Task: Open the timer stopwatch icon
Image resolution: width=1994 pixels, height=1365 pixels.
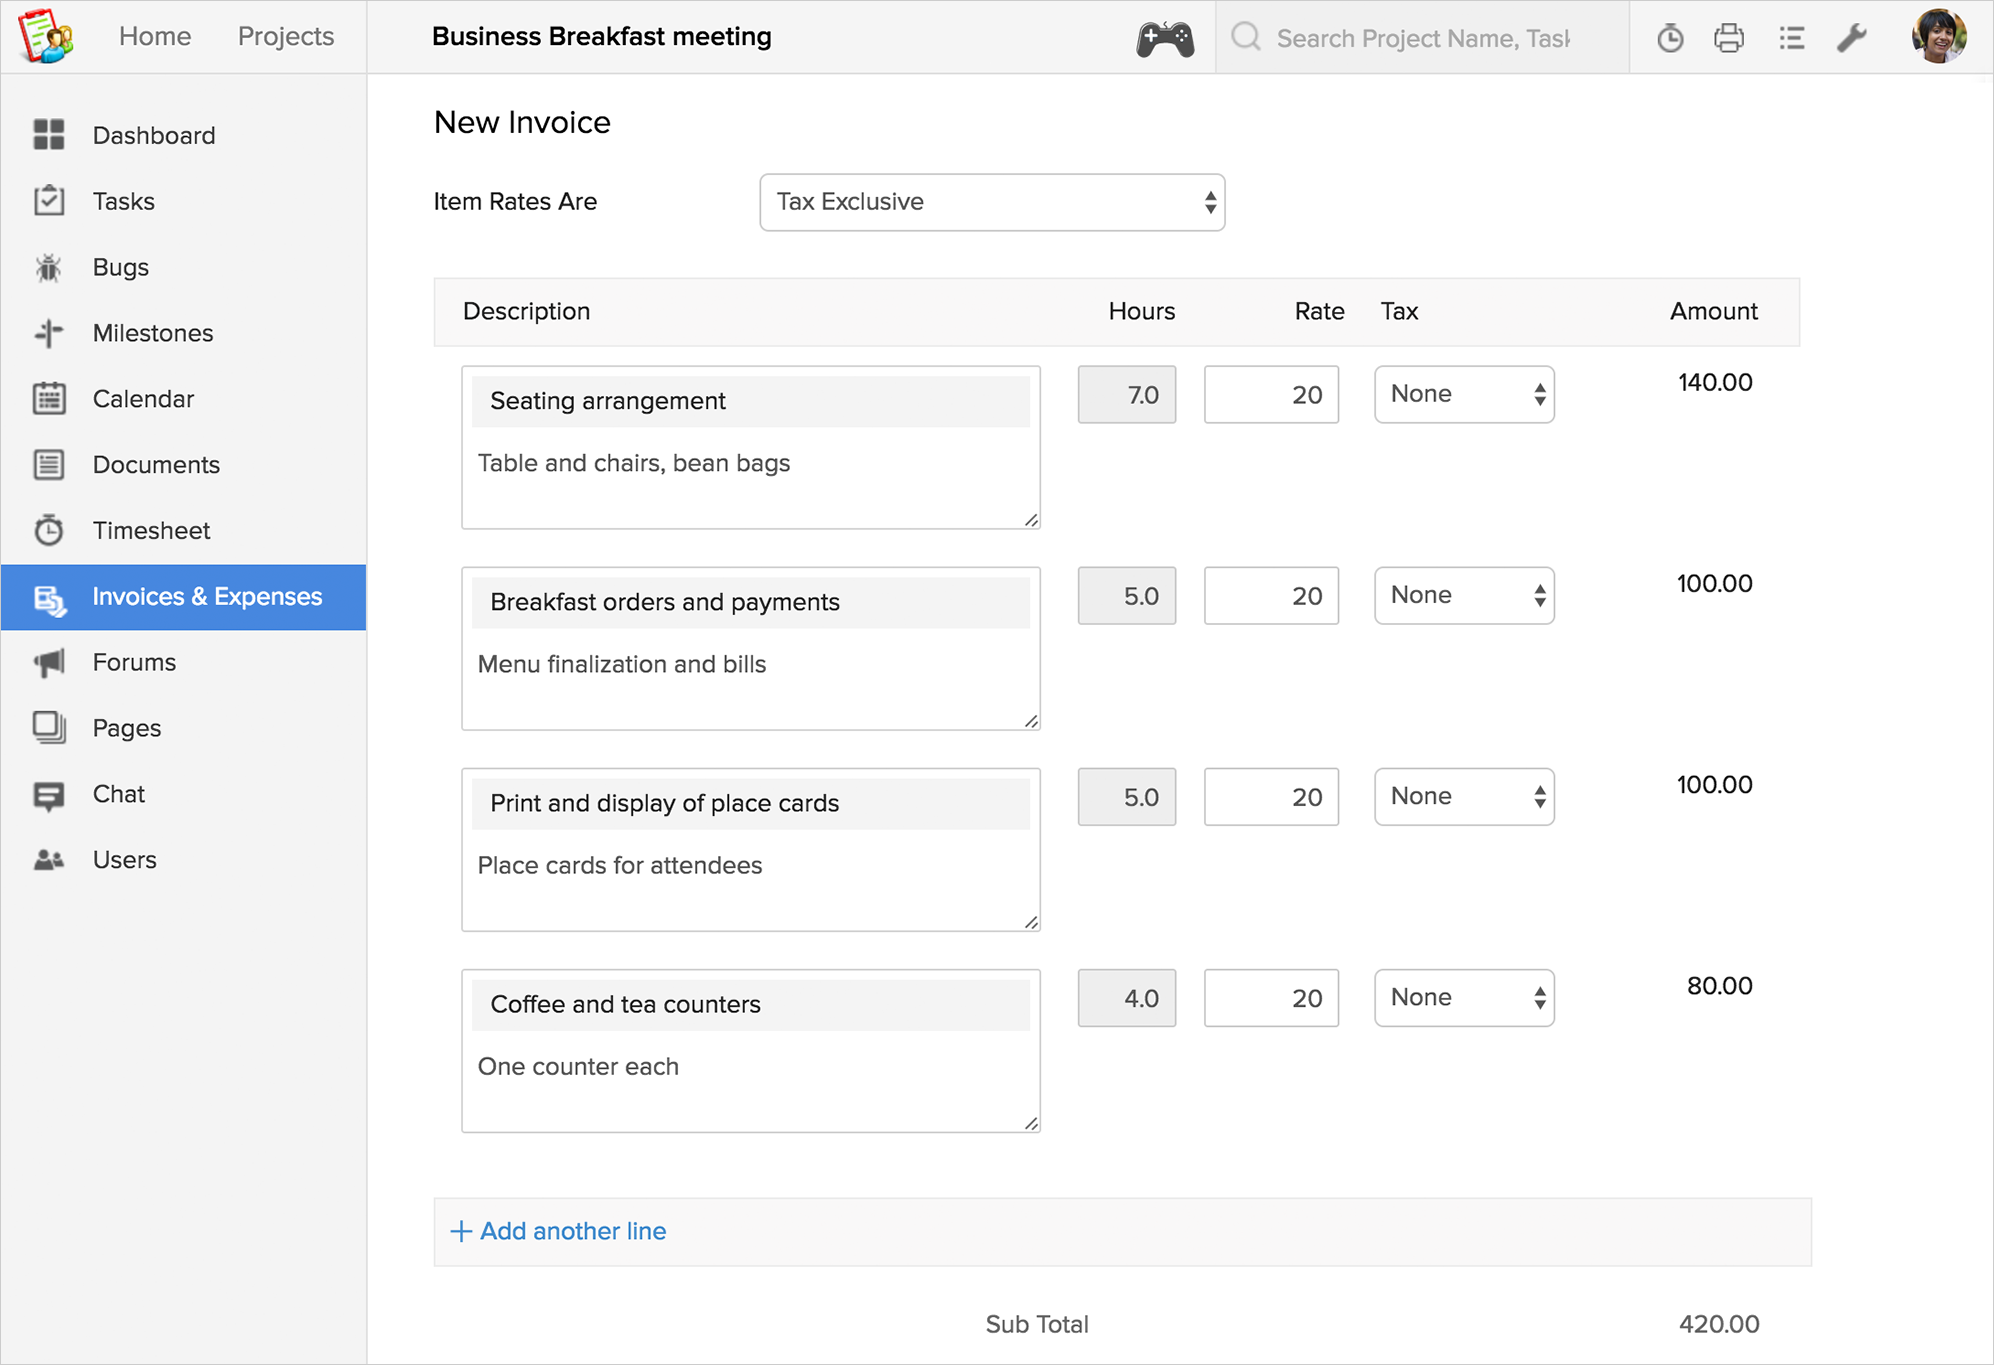Action: (x=1670, y=38)
